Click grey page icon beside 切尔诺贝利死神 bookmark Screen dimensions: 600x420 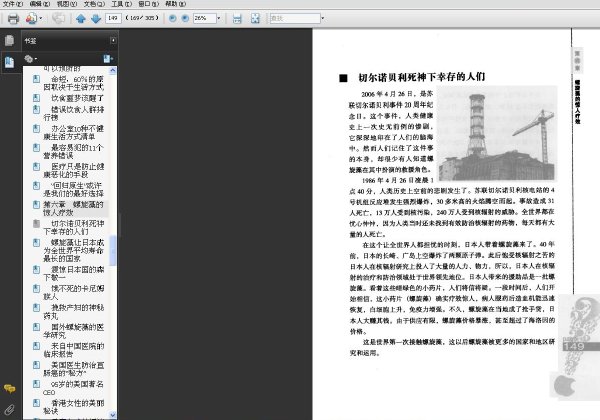(36, 223)
